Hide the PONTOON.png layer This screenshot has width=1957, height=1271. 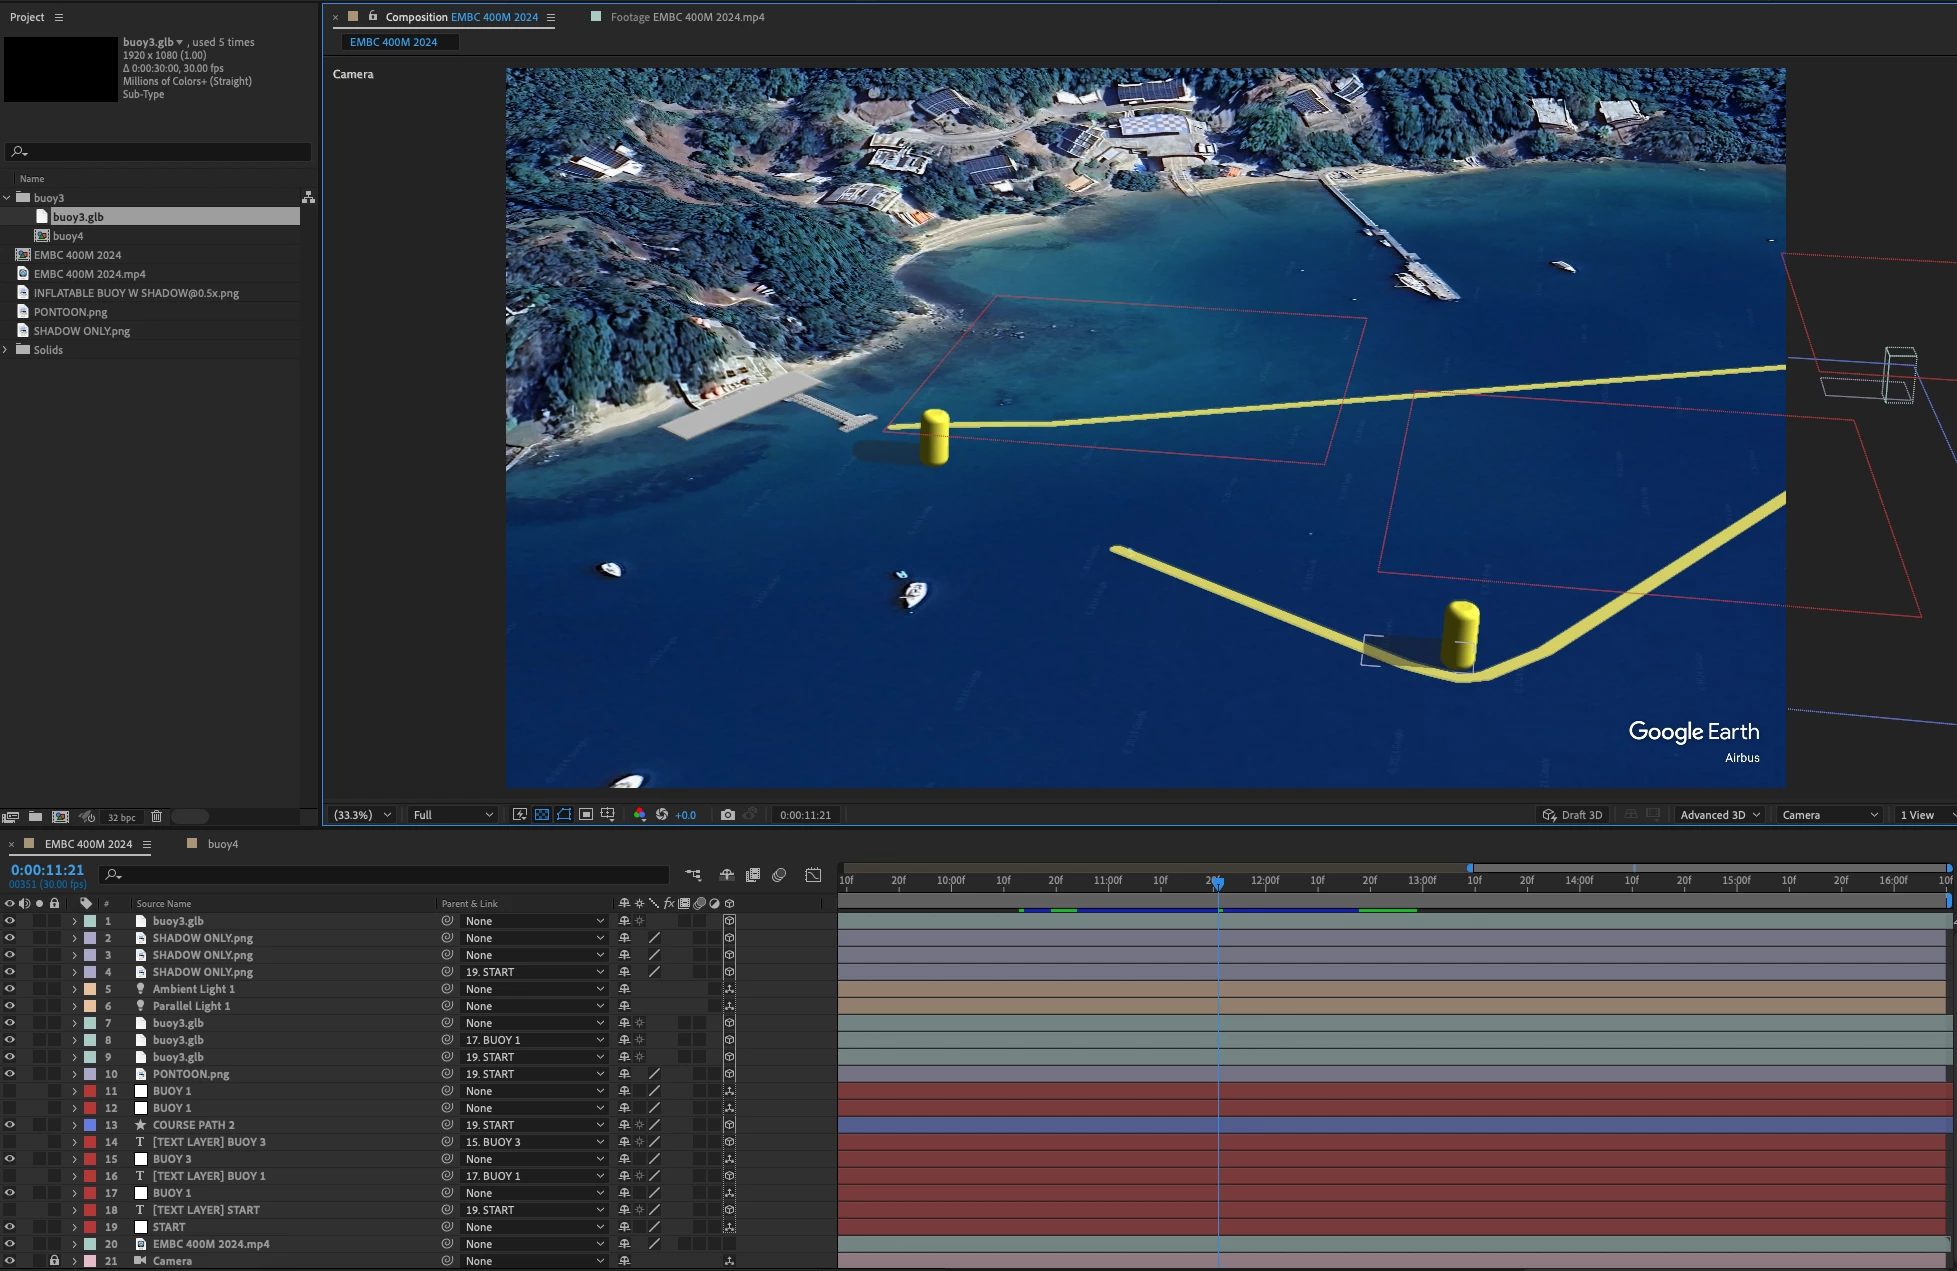click(x=10, y=1074)
